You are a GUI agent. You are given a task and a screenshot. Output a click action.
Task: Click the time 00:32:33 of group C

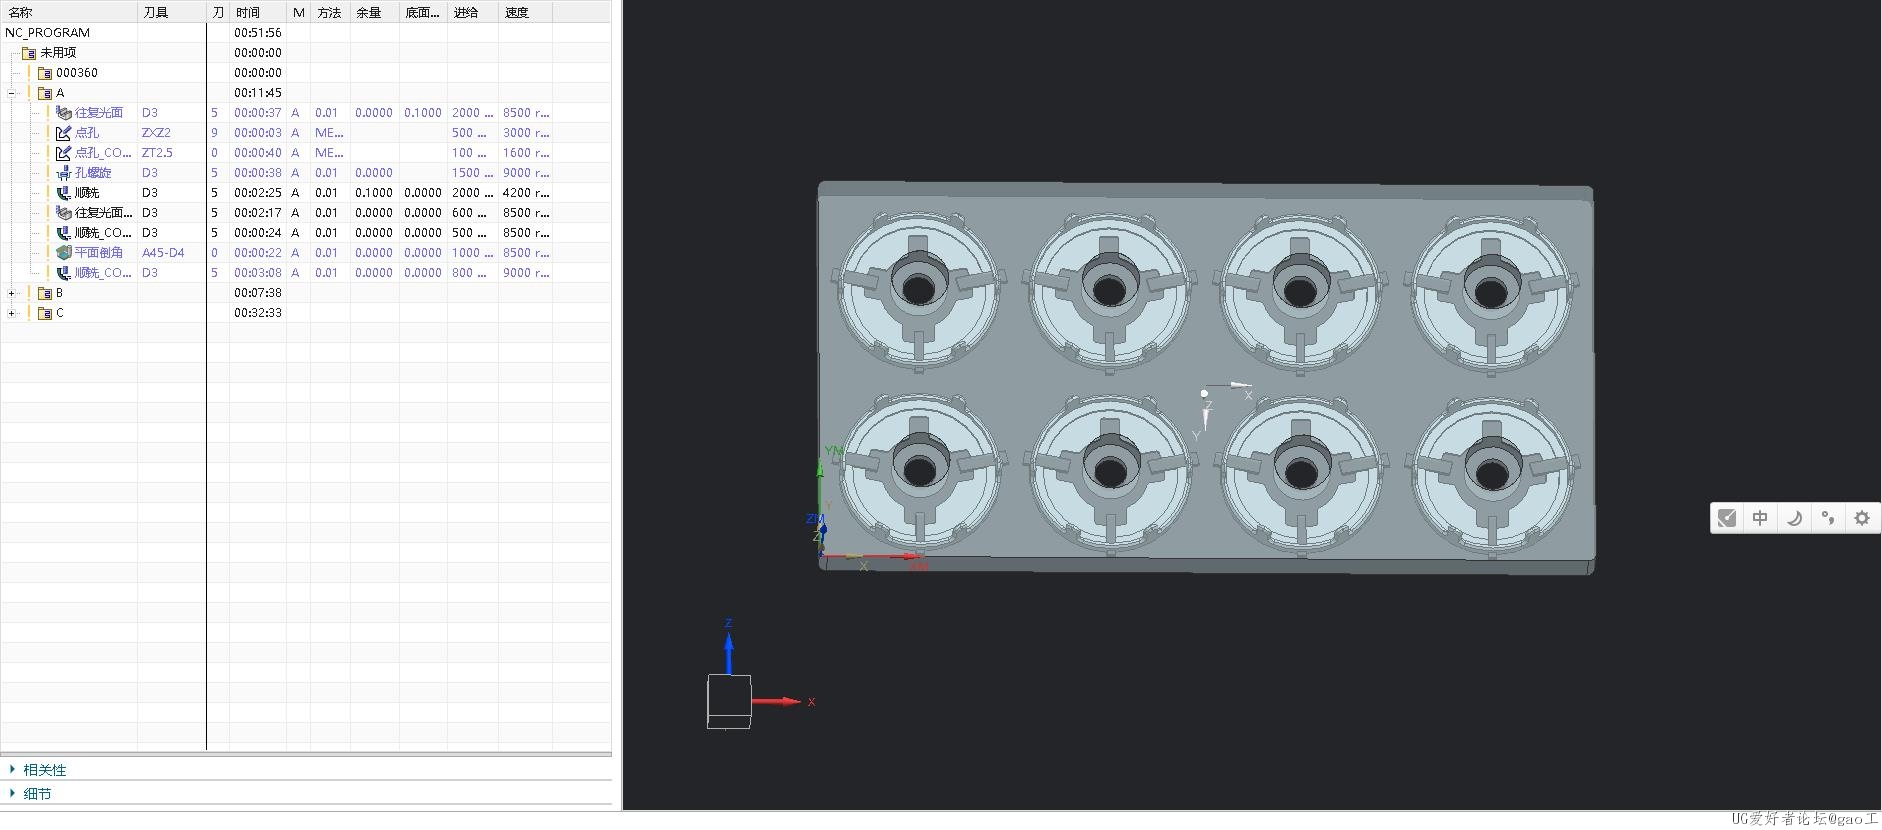(x=258, y=313)
